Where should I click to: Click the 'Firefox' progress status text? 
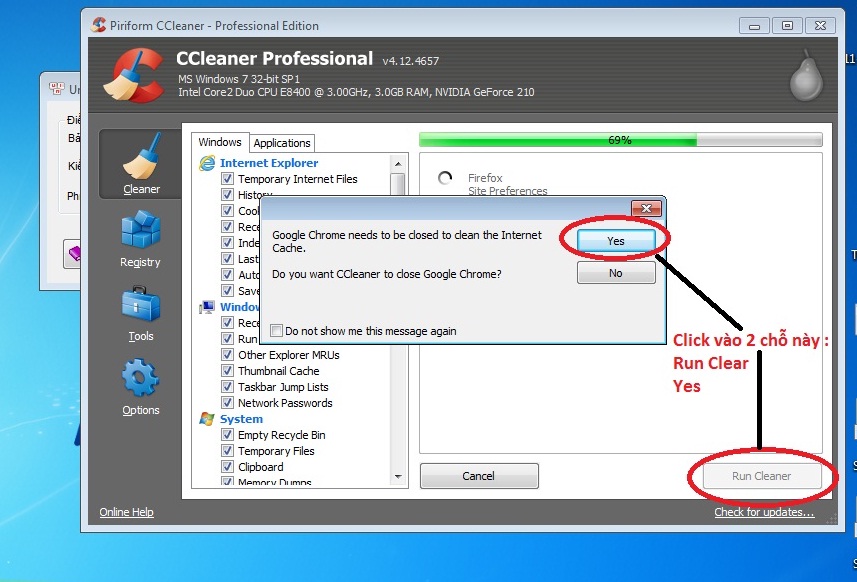click(485, 178)
